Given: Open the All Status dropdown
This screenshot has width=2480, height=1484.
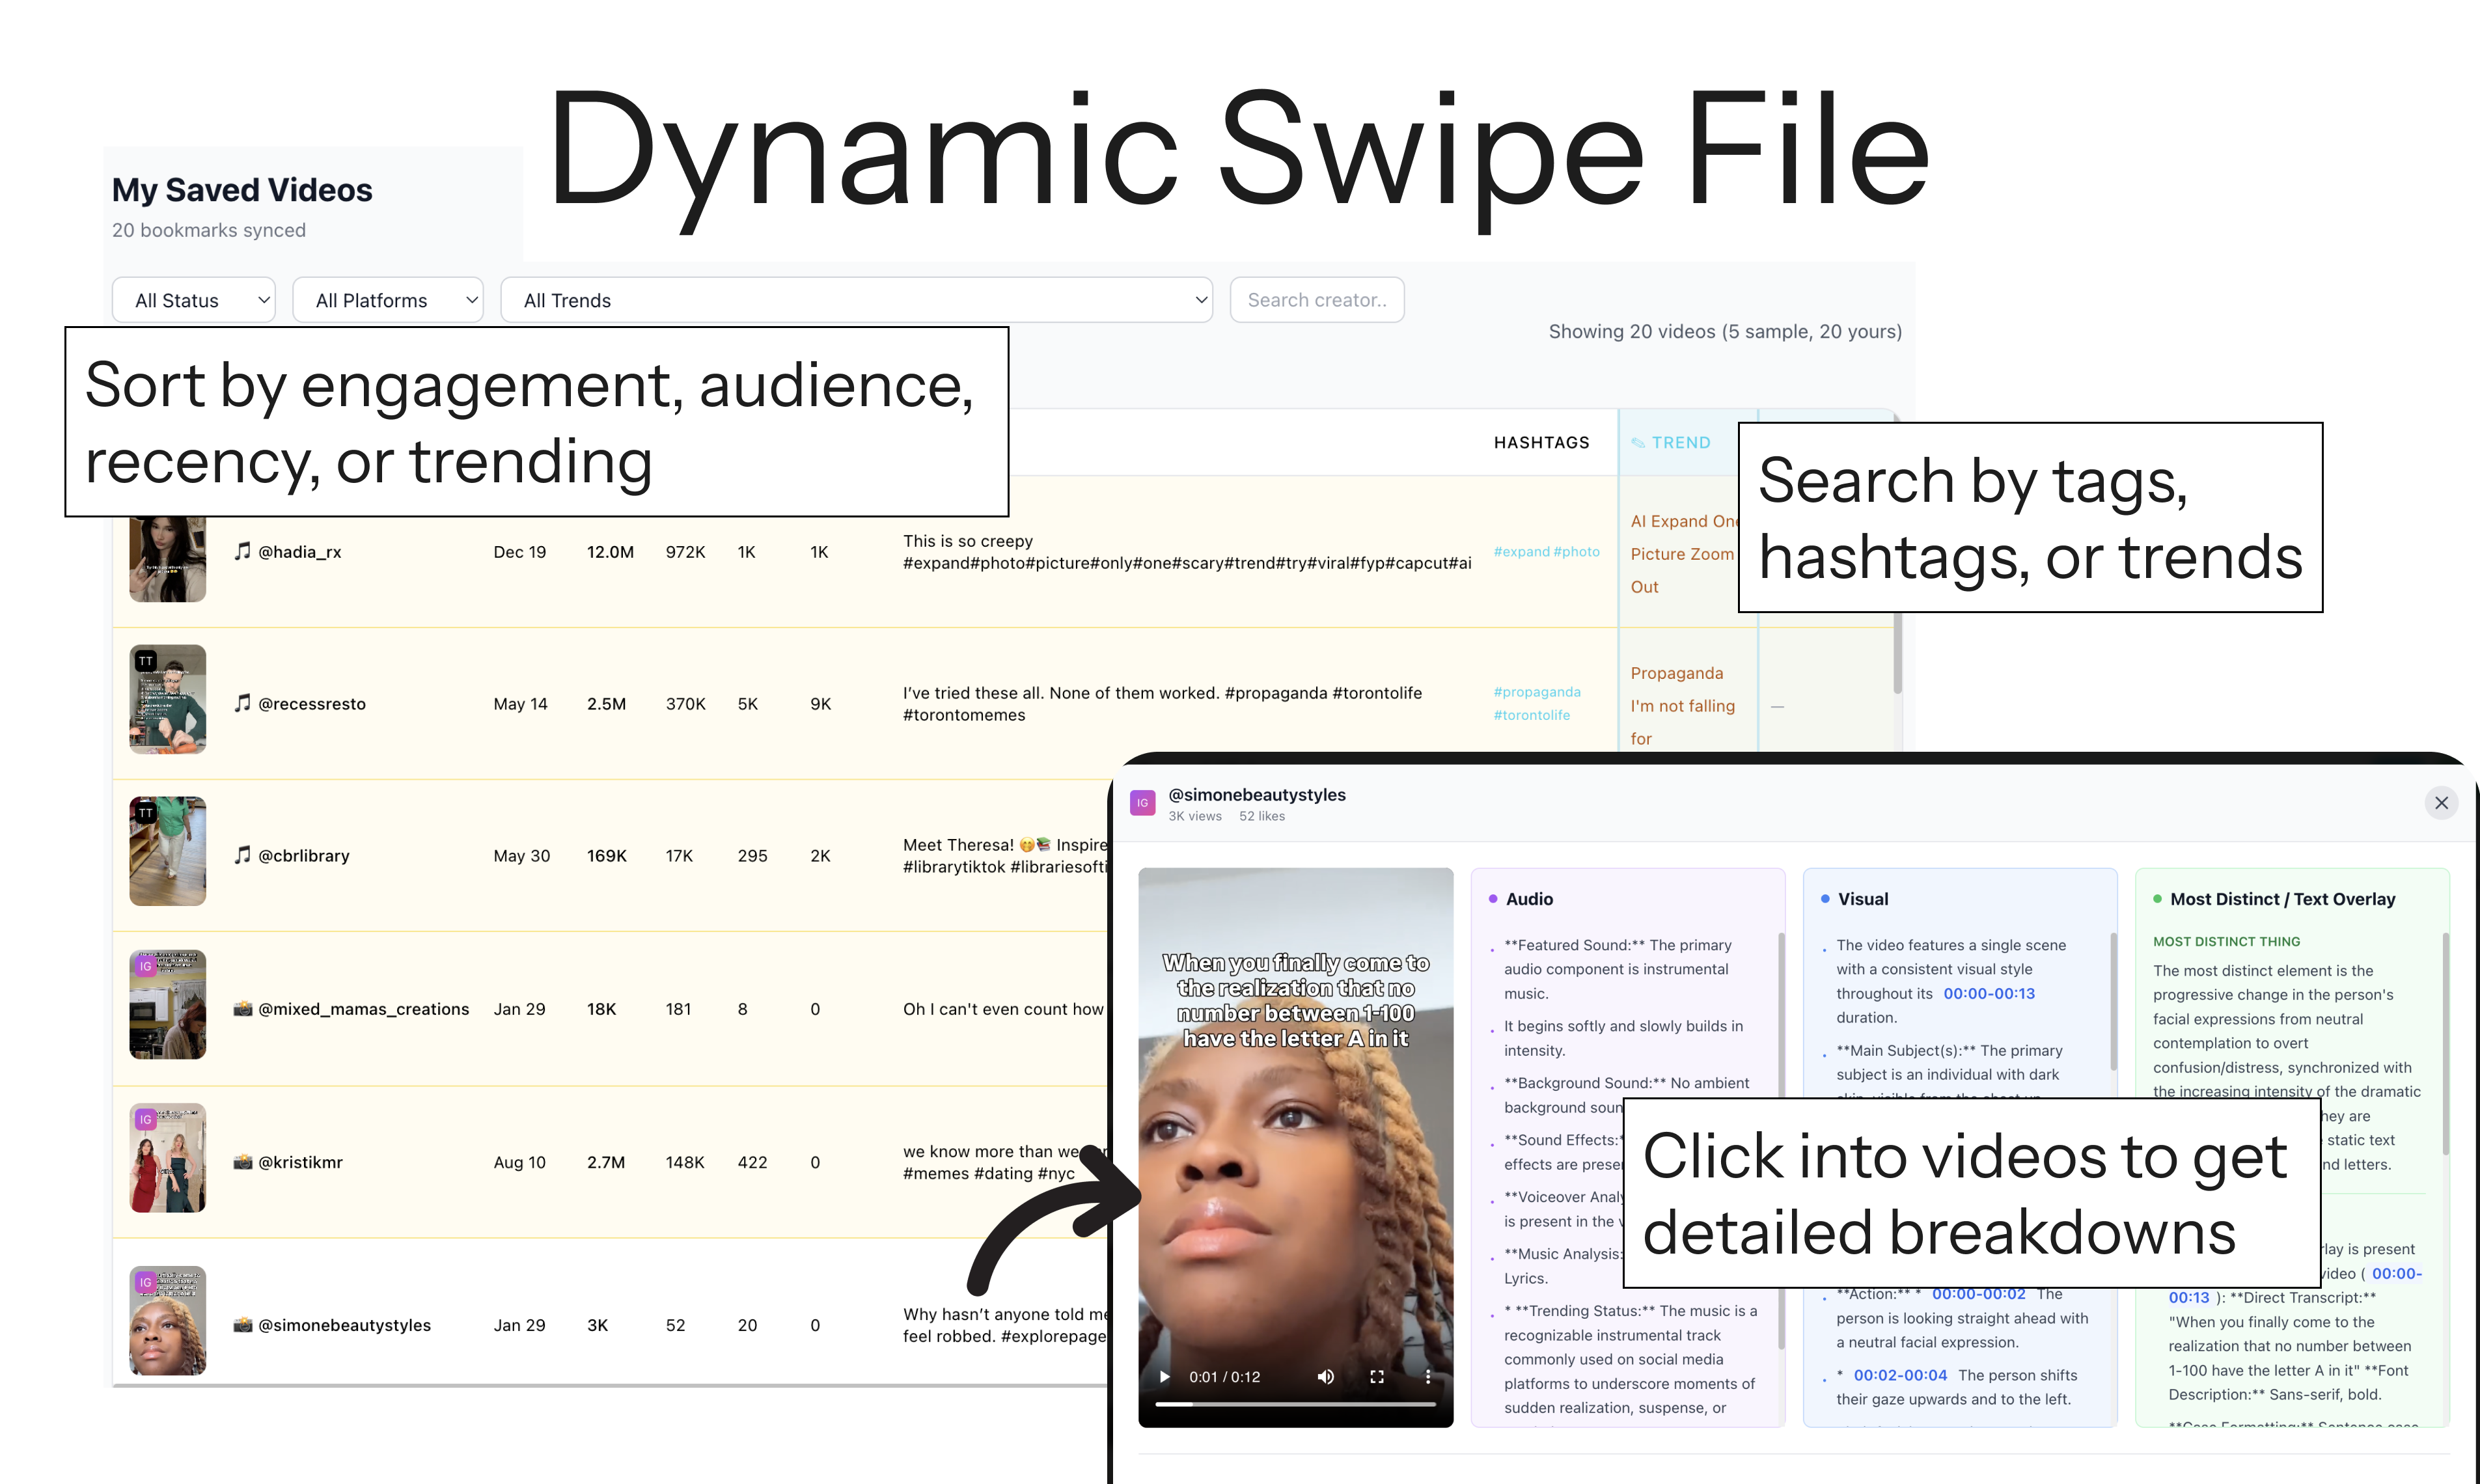Looking at the screenshot, I should pyautogui.click(x=193, y=299).
